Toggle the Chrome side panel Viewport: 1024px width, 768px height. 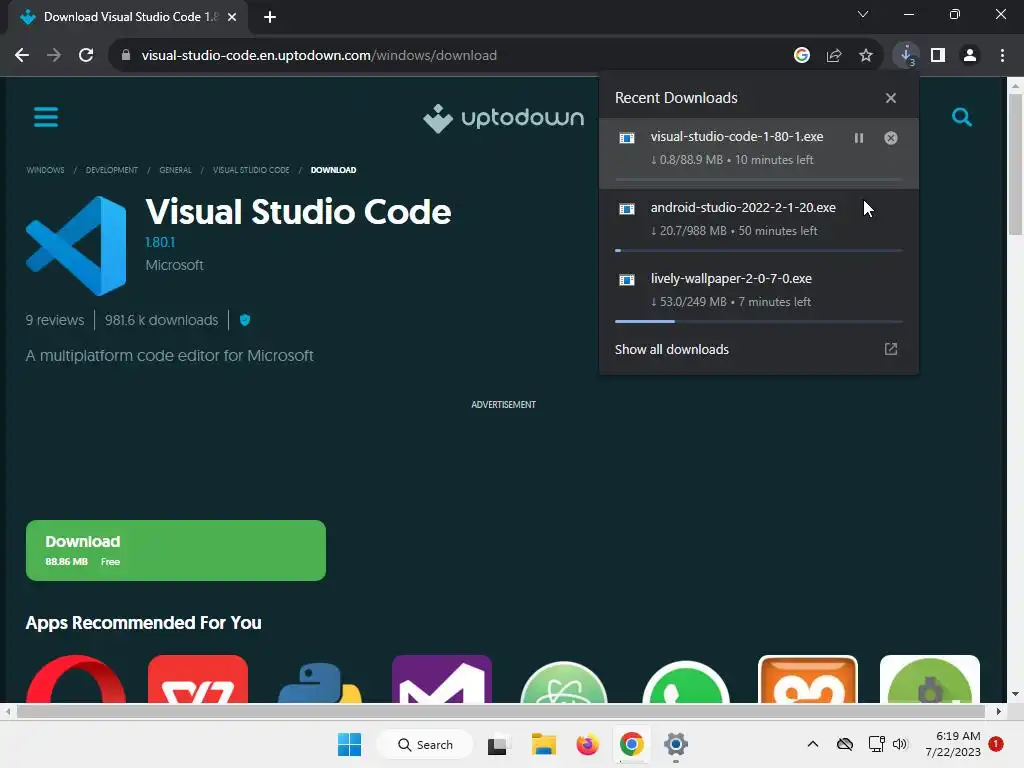pos(938,56)
